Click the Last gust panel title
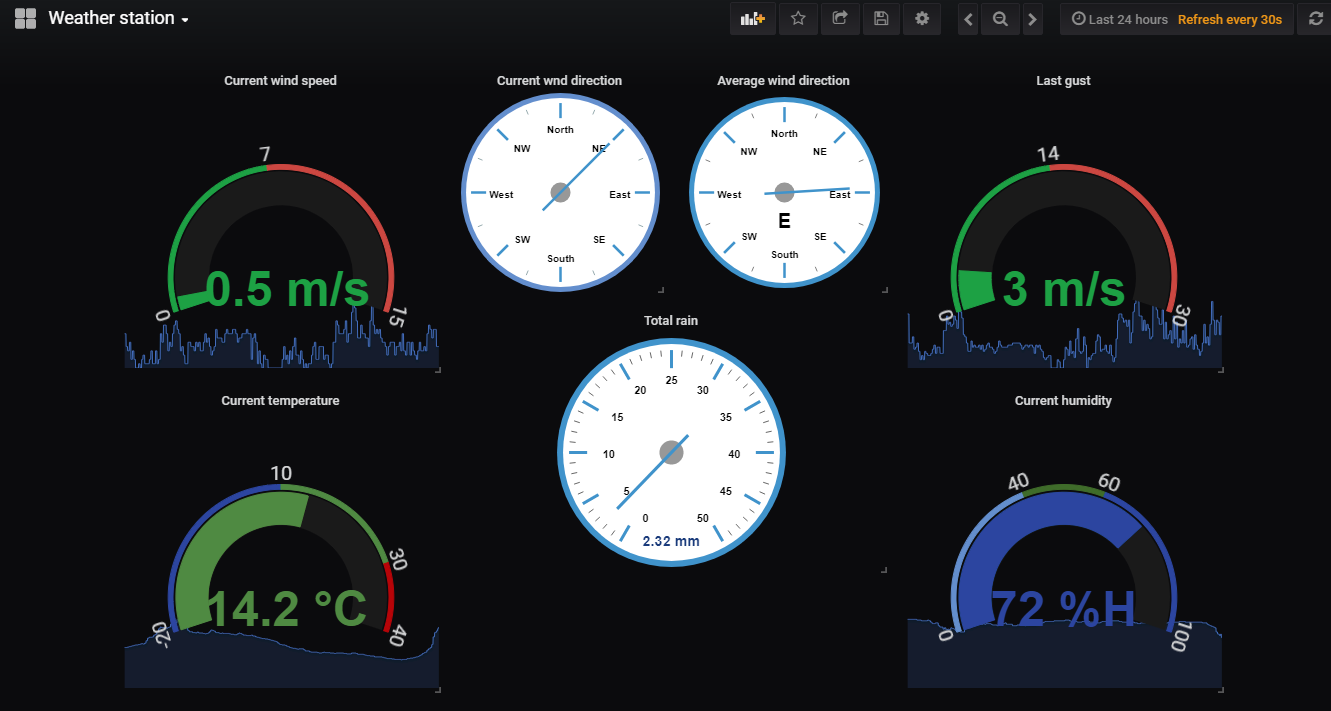This screenshot has width=1331, height=711. tap(1063, 81)
